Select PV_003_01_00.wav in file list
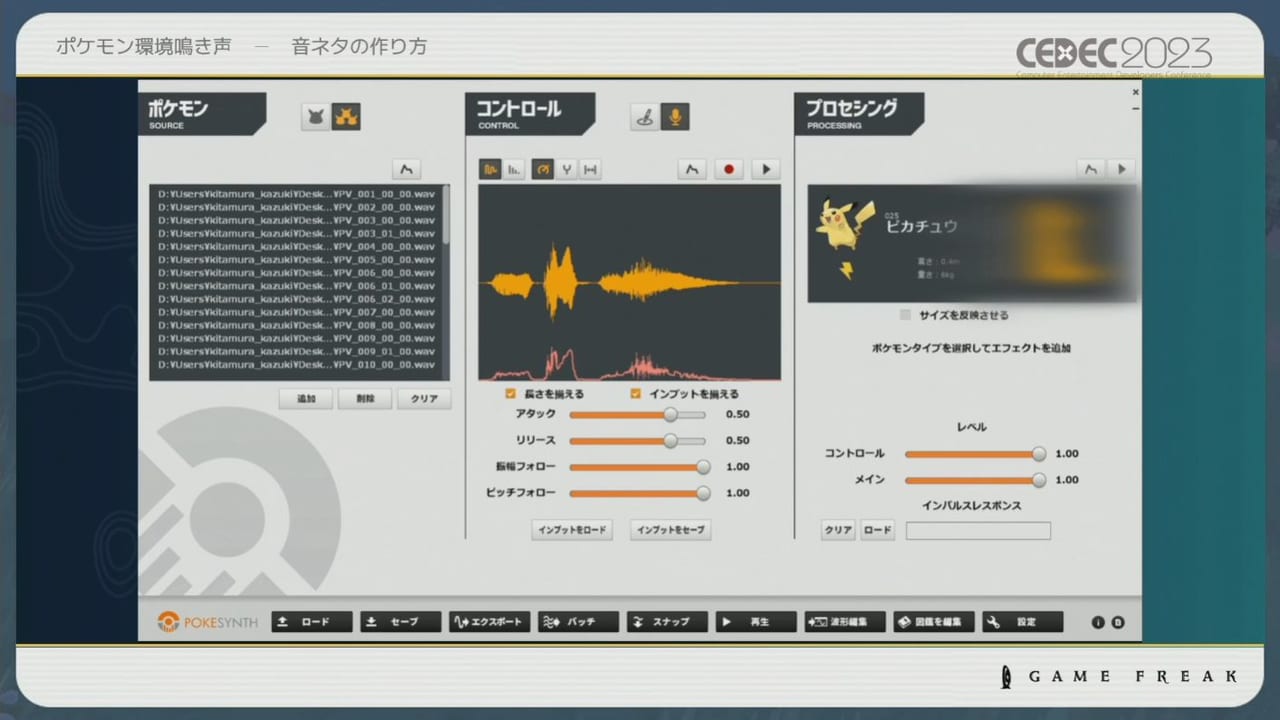The height and width of the screenshot is (720, 1280). coord(296,232)
